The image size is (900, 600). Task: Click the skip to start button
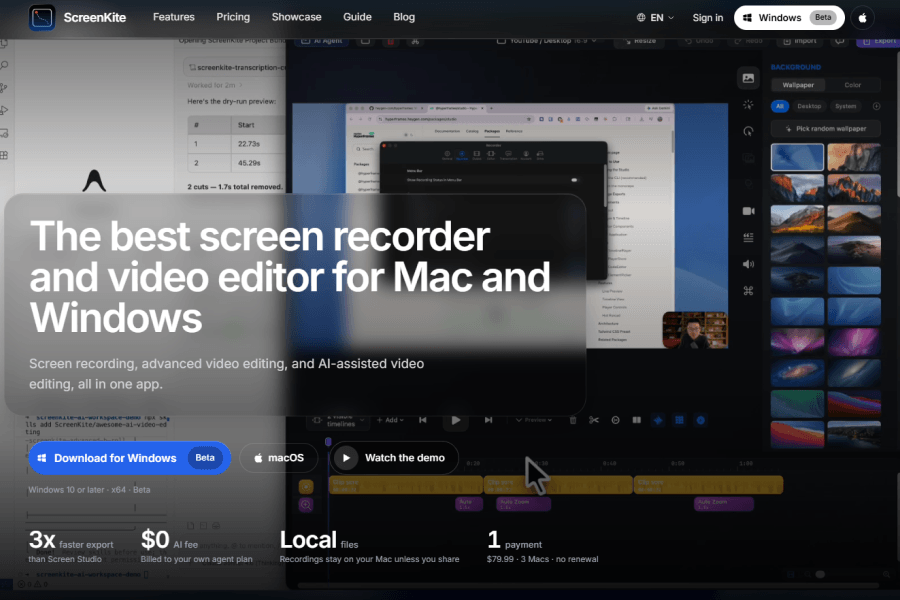422,420
